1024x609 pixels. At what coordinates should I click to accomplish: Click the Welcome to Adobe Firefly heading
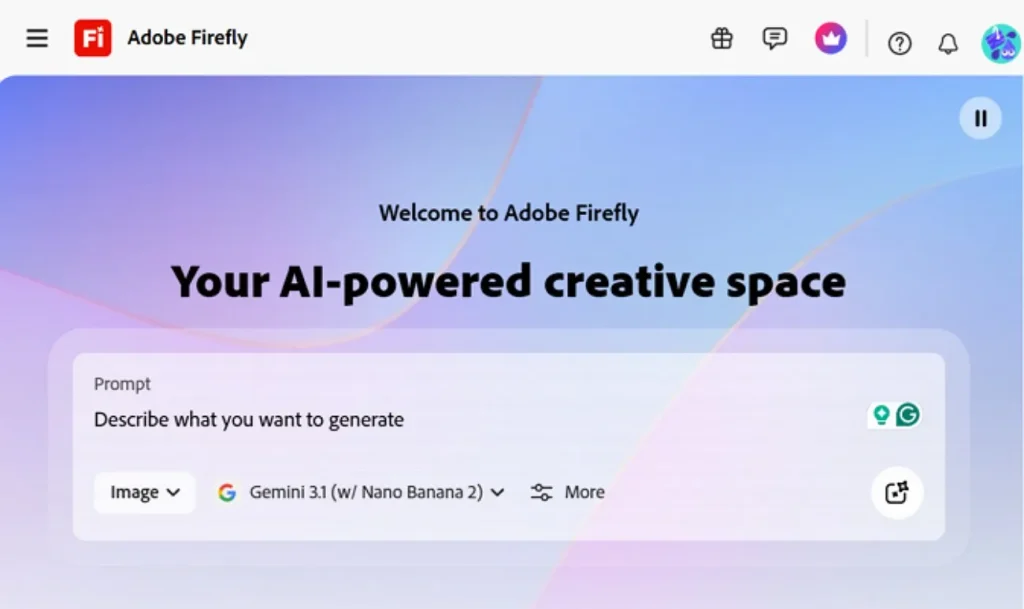tap(509, 213)
